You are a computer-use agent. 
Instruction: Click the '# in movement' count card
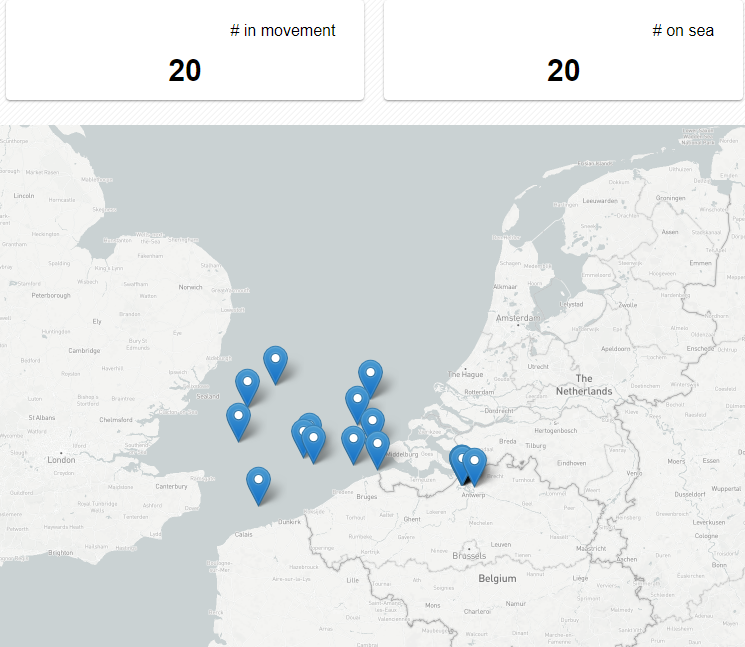184,50
